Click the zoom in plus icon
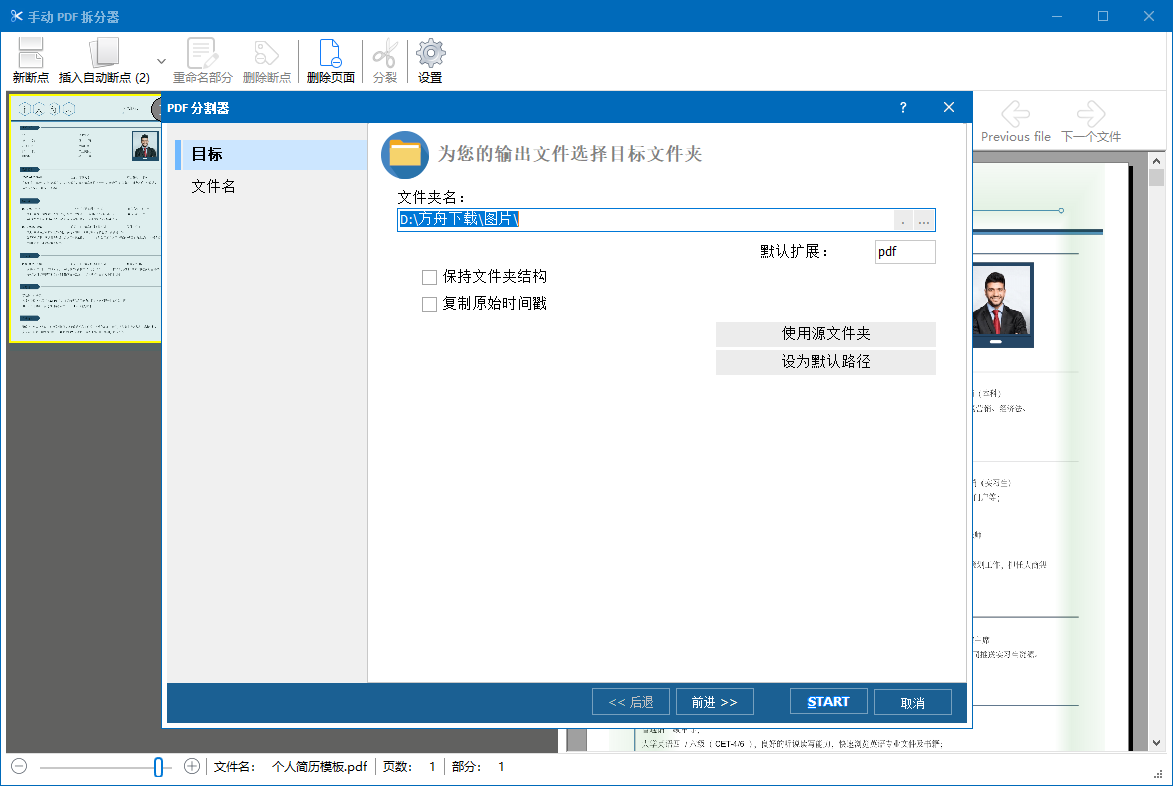This screenshot has width=1173, height=786. pos(192,767)
